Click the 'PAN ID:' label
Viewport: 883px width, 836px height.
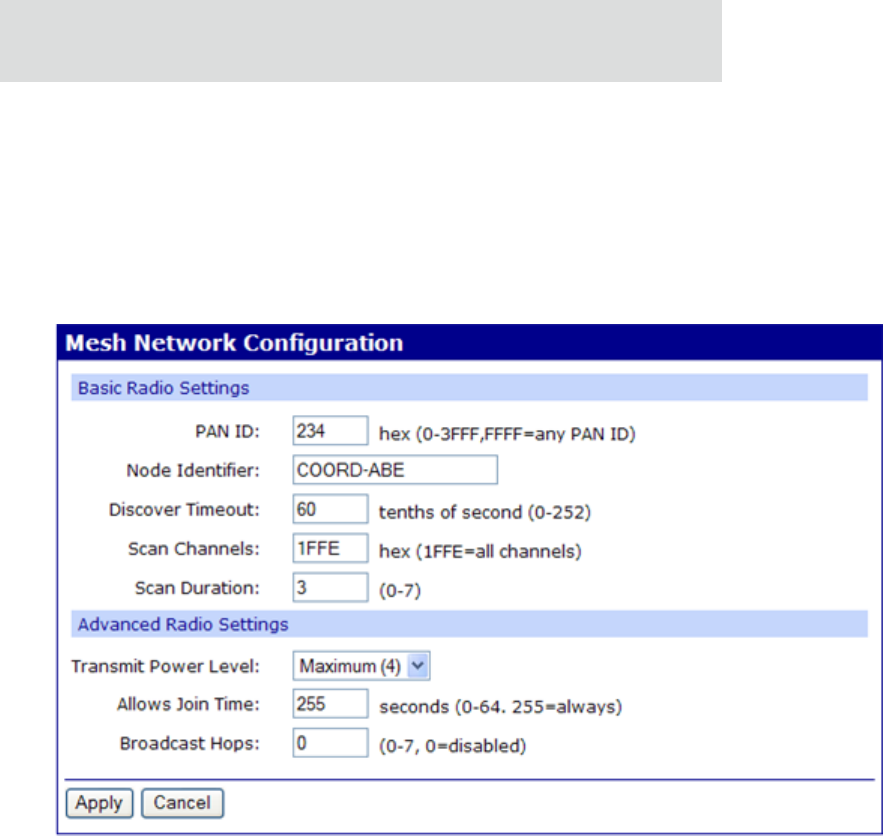tap(227, 432)
